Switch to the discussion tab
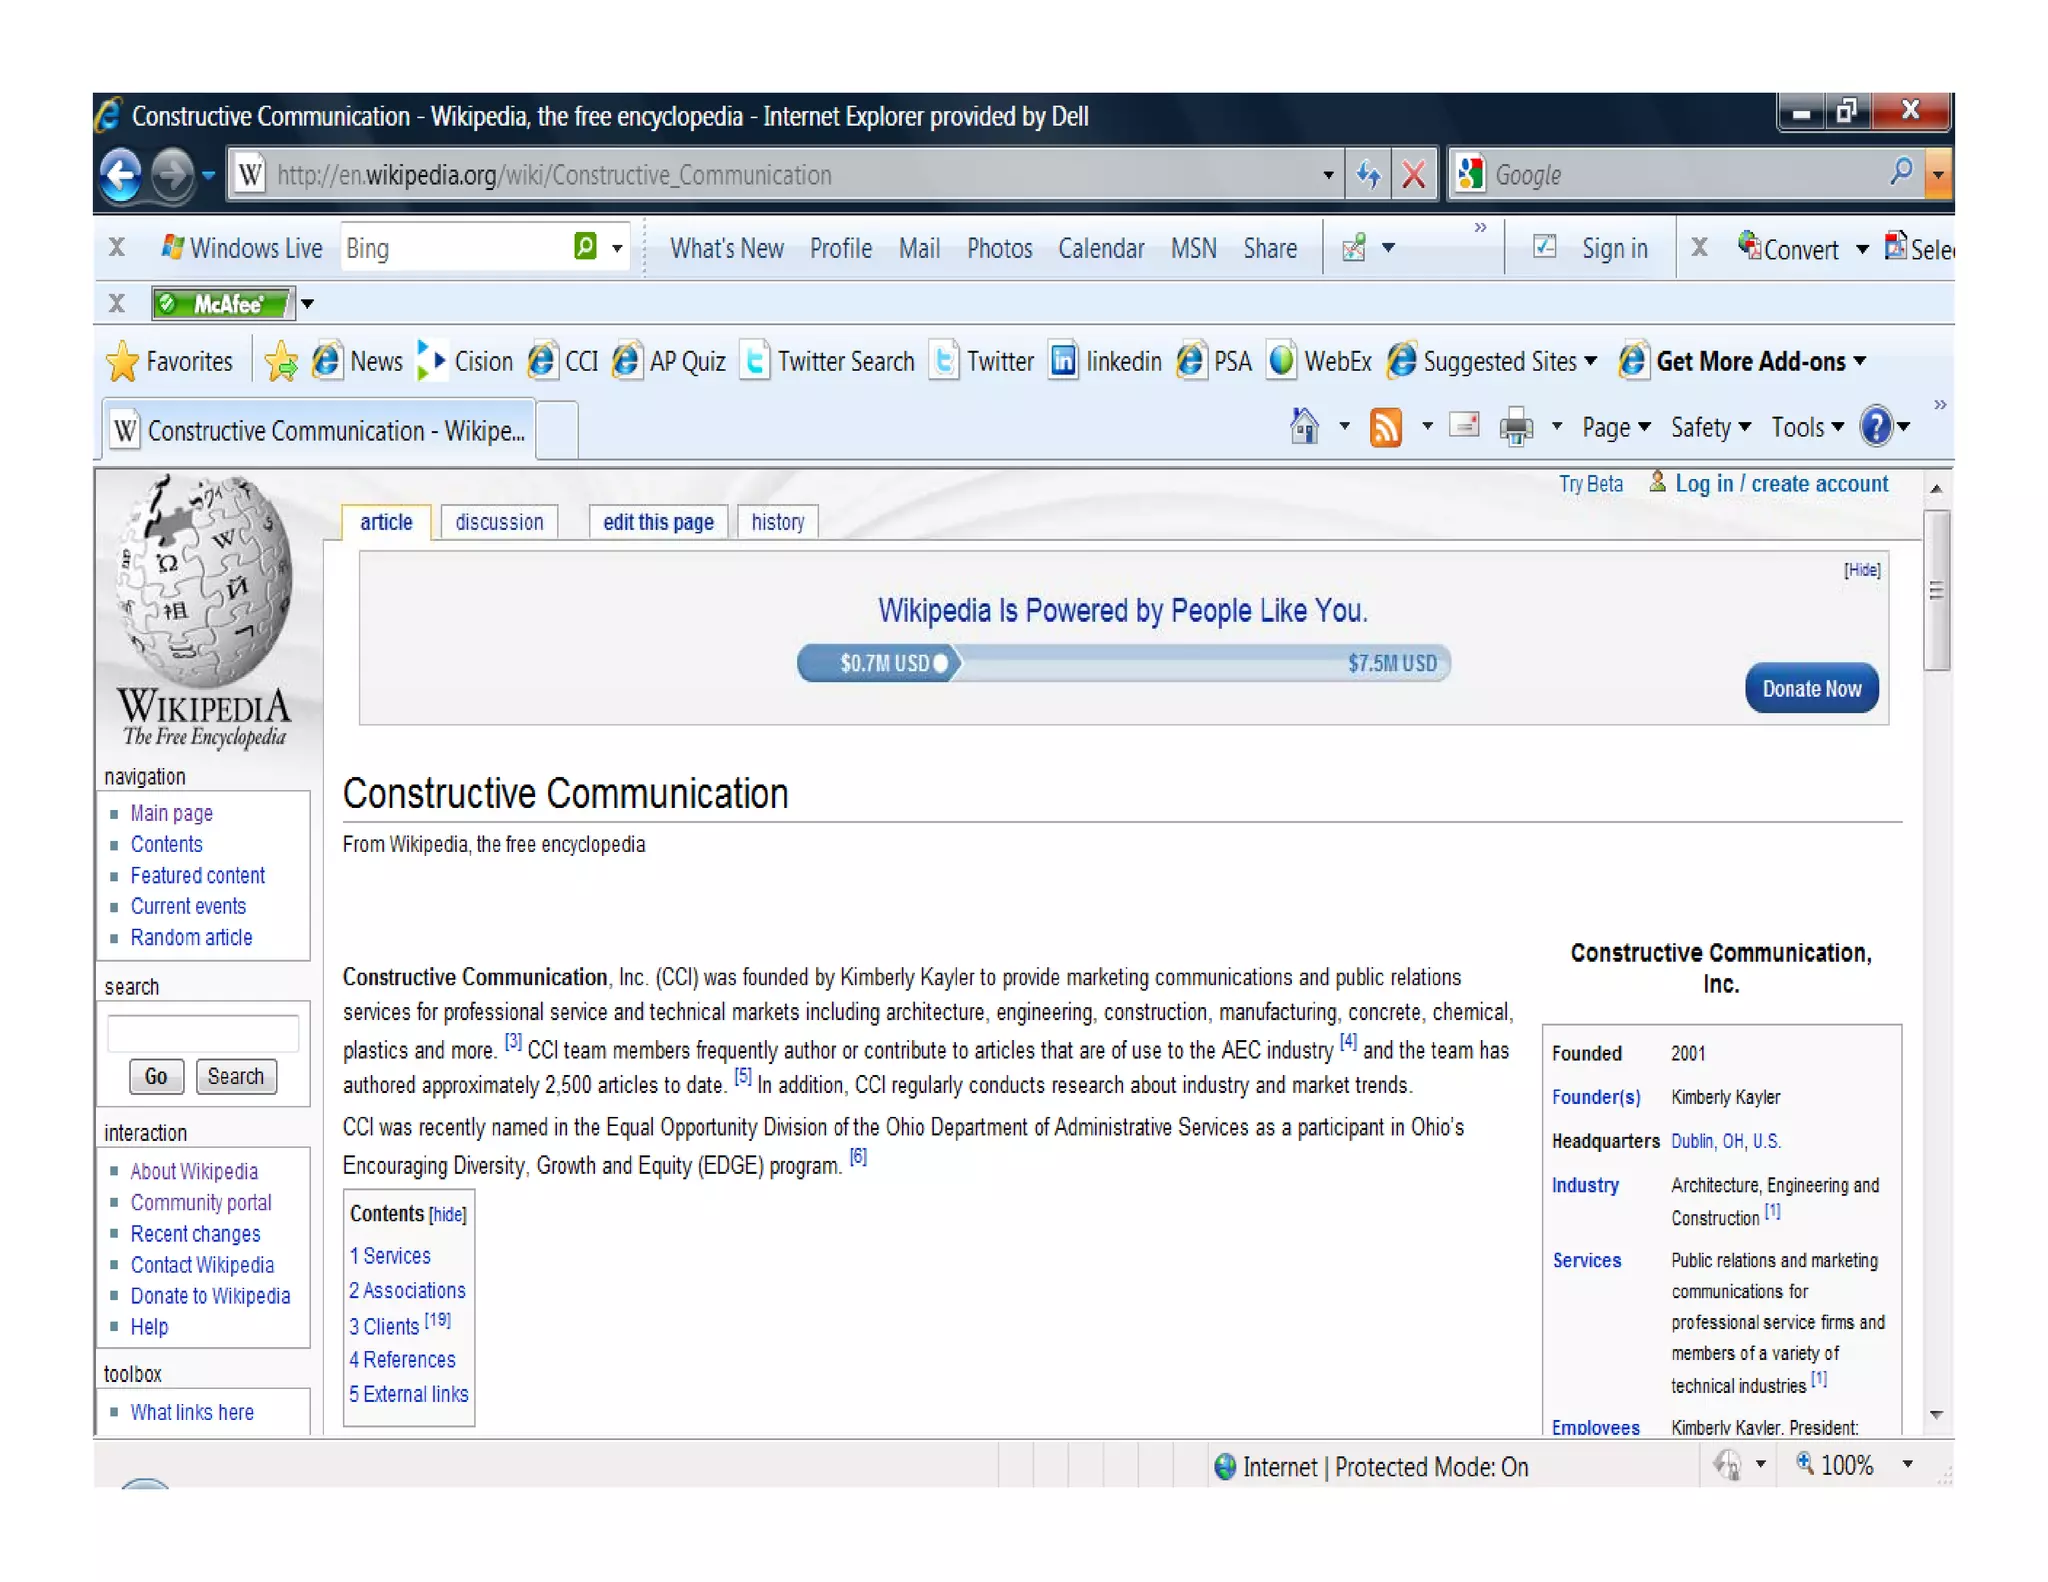Image resolution: width=2048 pixels, height=1582 pixels. point(499,522)
